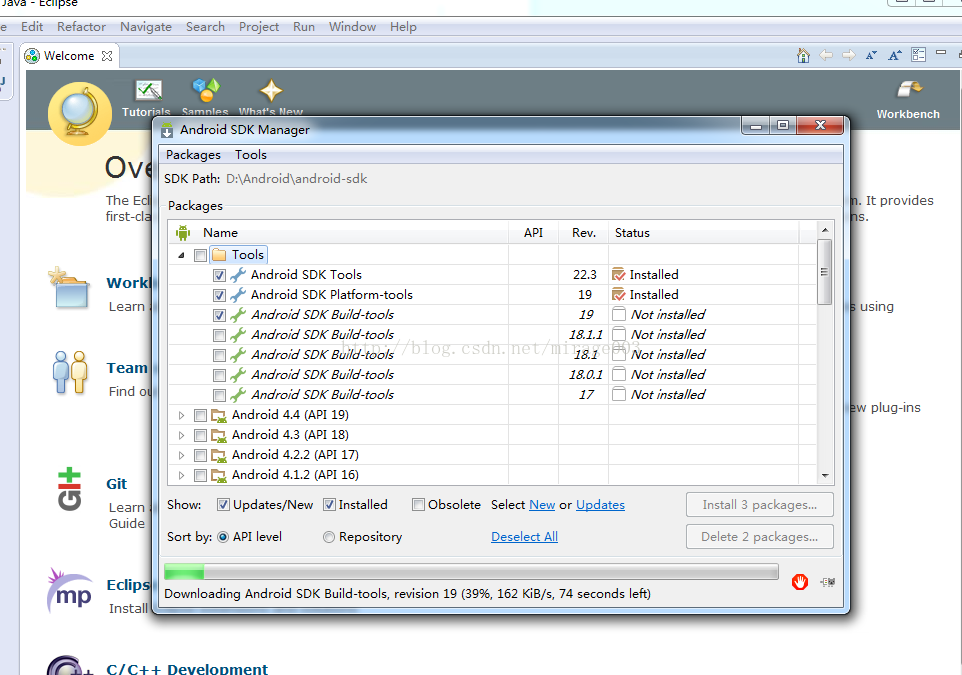Check Android SDK Build-tools rev 18.1.1 checkbox
This screenshot has height=675, width=962.
[x=219, y=336]
